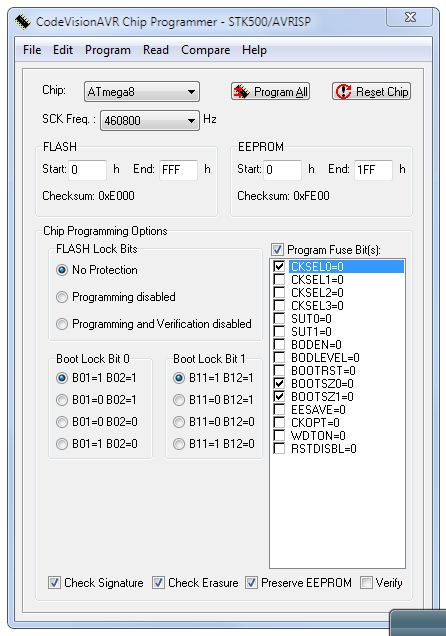Click the Reset Chip red icon

pos(343,92)
